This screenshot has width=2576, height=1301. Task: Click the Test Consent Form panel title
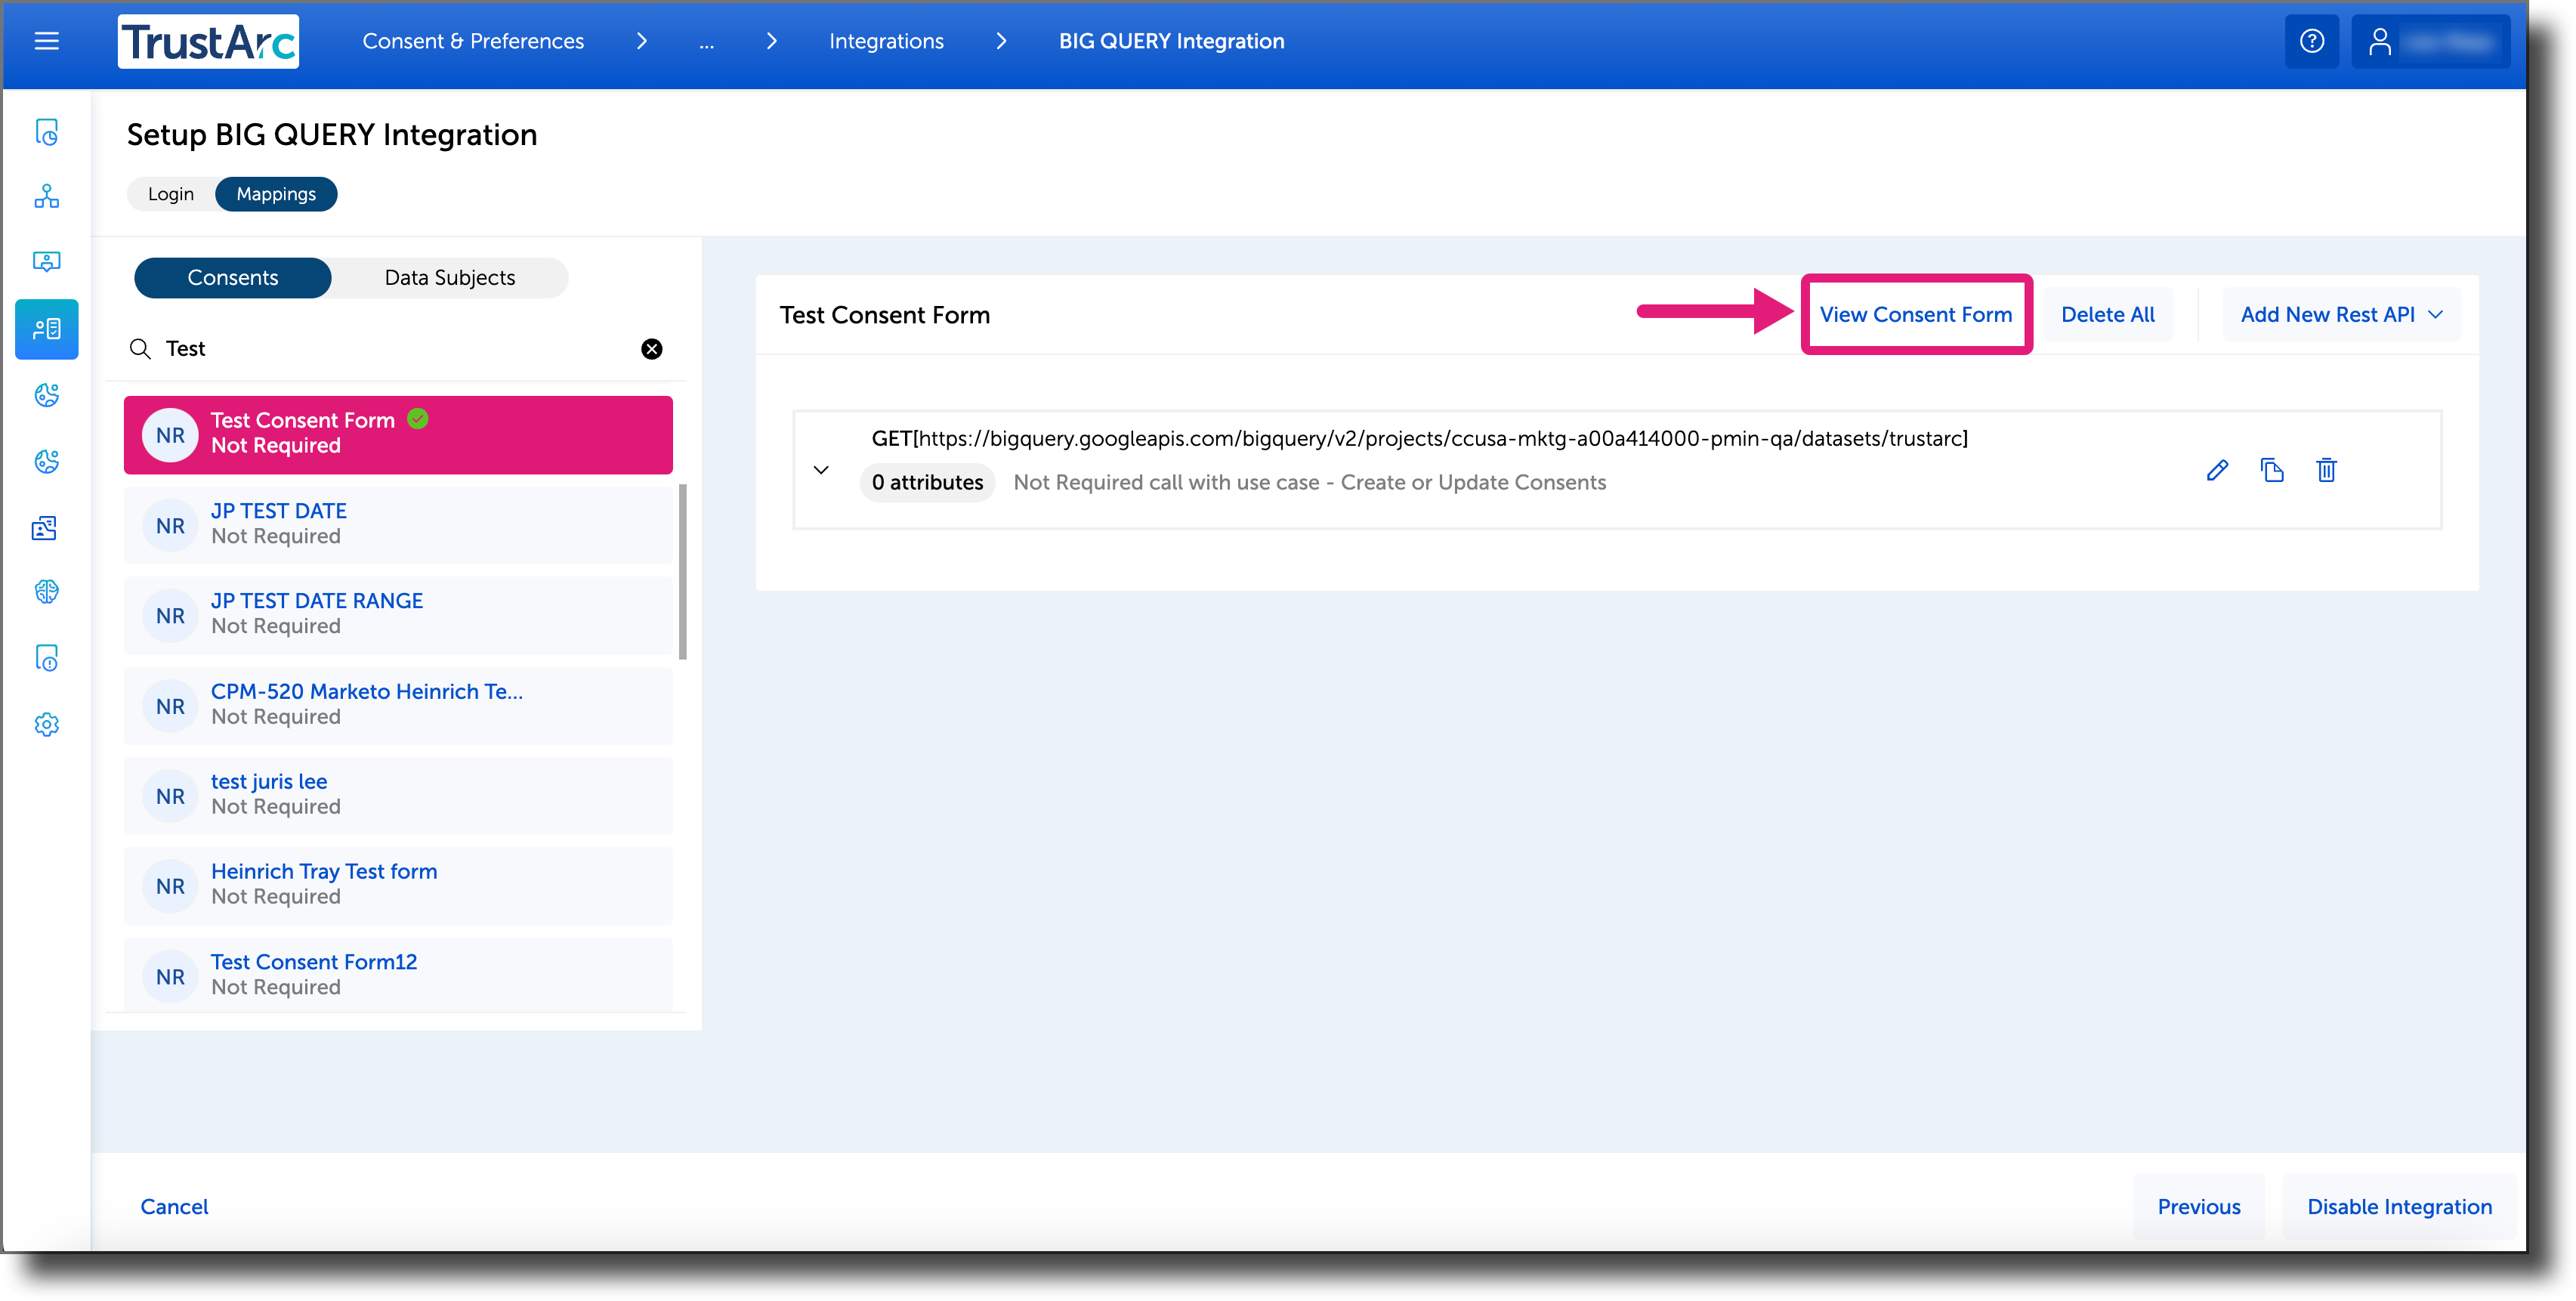[x=884, y=316]
